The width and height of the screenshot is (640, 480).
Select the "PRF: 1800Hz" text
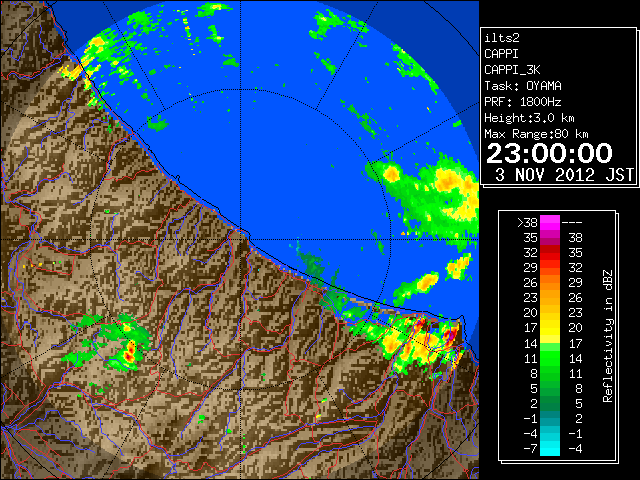click(522, 102)
